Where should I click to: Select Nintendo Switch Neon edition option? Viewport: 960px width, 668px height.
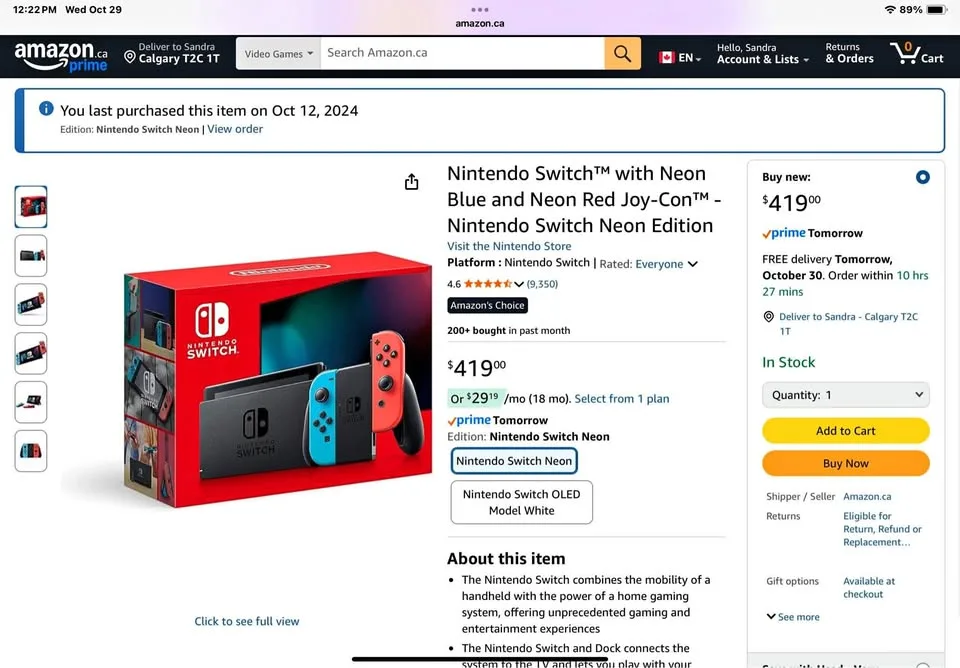[x=514, y=461]
